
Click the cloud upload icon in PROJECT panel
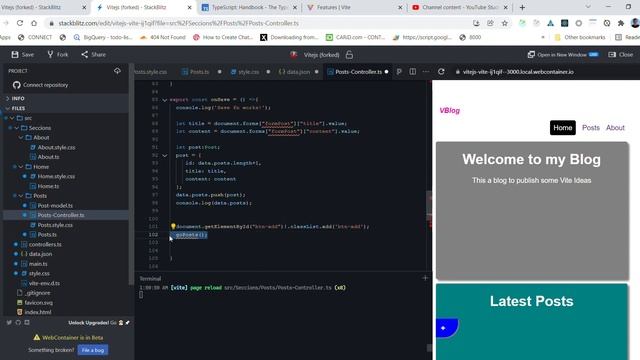[118, 71]
